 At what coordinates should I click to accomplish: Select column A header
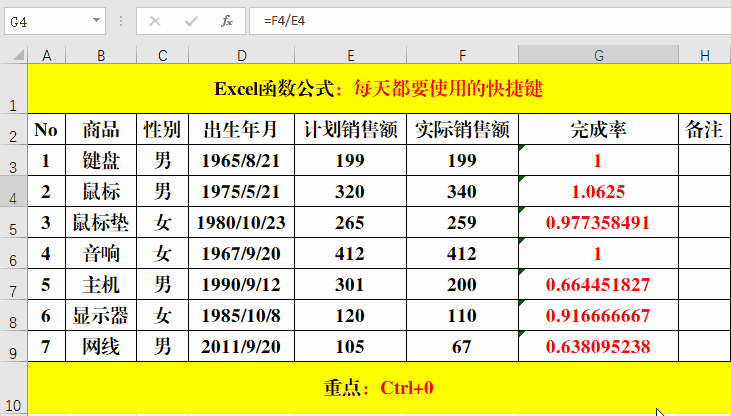[x=47, y=55]
